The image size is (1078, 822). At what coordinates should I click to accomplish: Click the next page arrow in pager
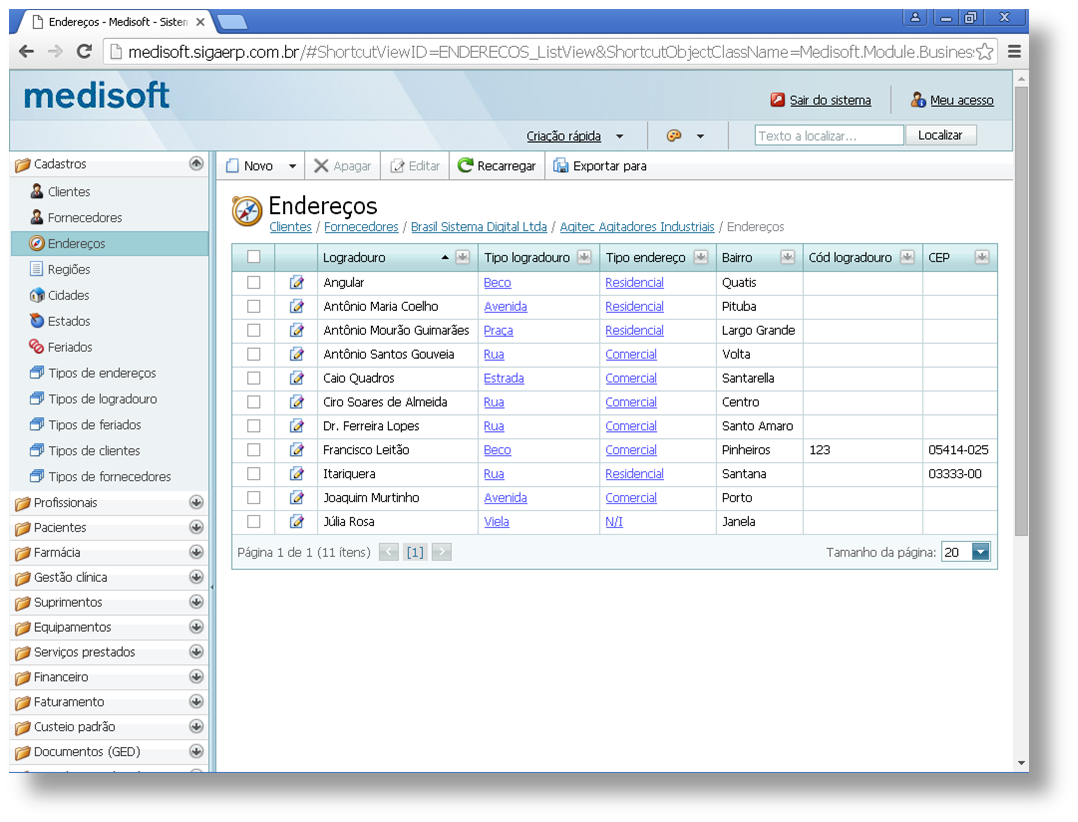click(441, 552)
